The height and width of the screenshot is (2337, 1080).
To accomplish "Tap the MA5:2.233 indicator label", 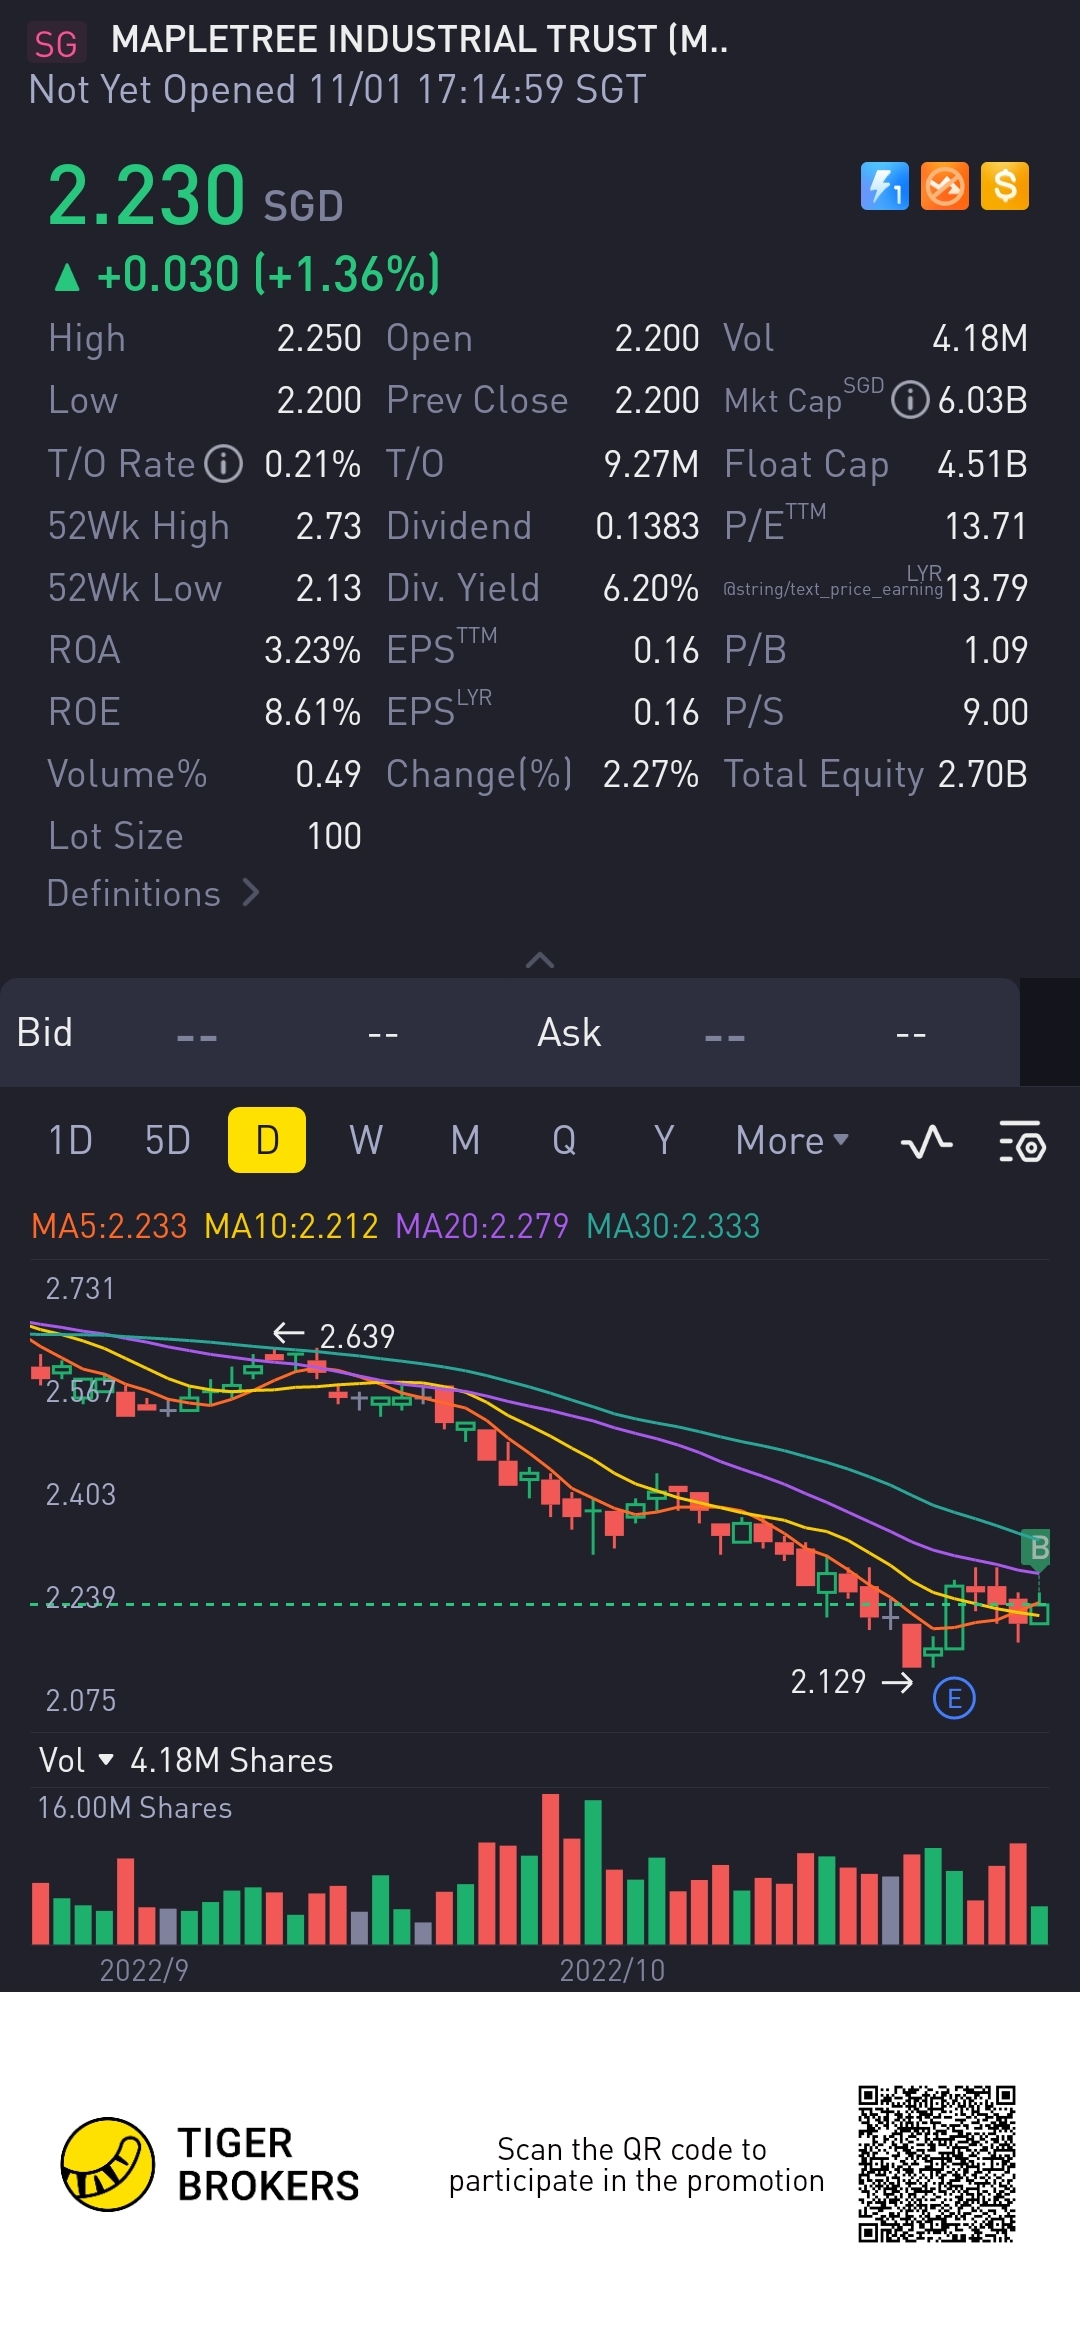I will 109,1226.
